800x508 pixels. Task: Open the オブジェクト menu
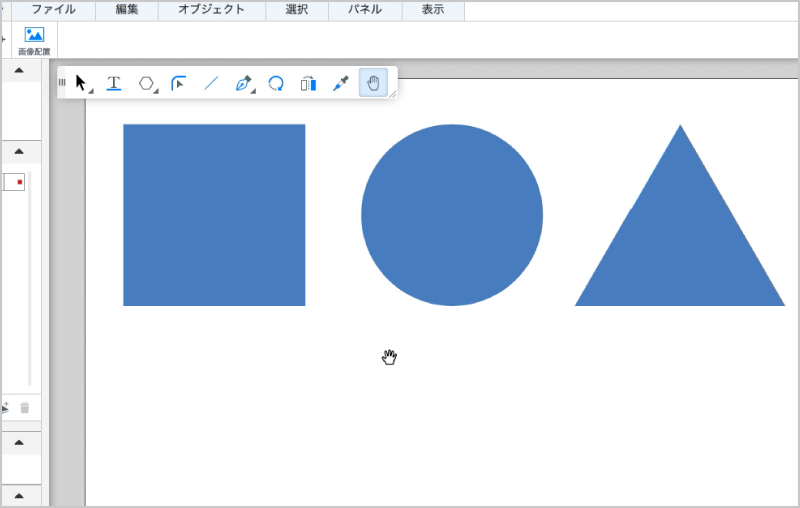click(212, 10)
